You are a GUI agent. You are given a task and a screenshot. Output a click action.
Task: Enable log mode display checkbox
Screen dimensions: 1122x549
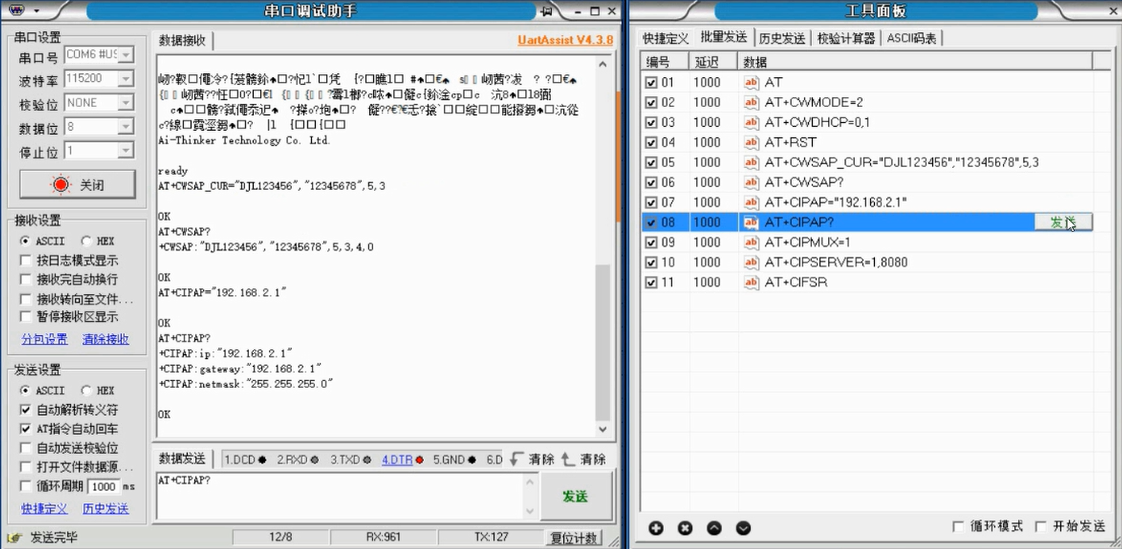pyautogui.click(x=26, y=261)
